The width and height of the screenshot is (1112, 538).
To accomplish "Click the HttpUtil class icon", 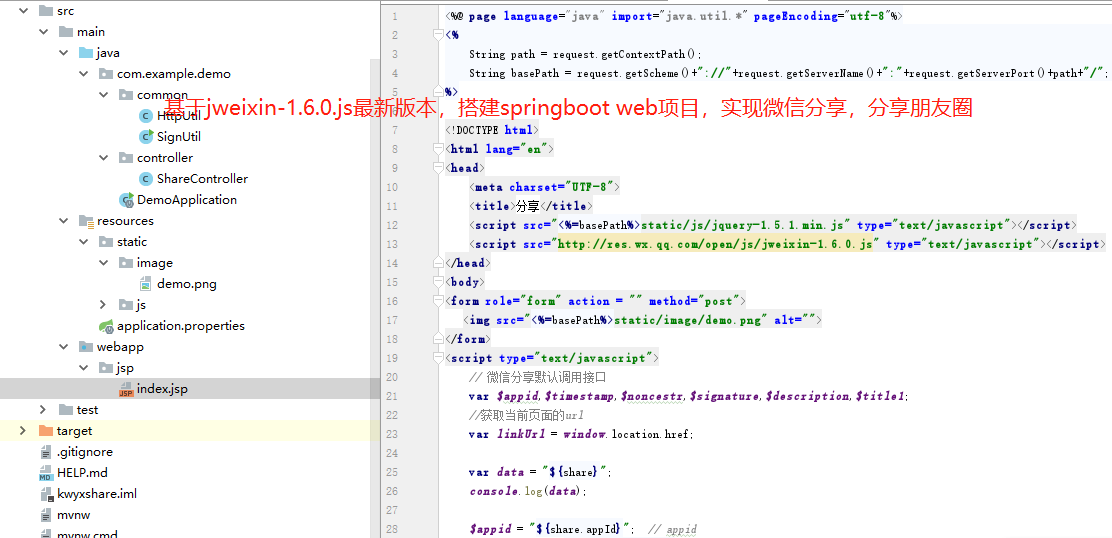I will 146,116.
